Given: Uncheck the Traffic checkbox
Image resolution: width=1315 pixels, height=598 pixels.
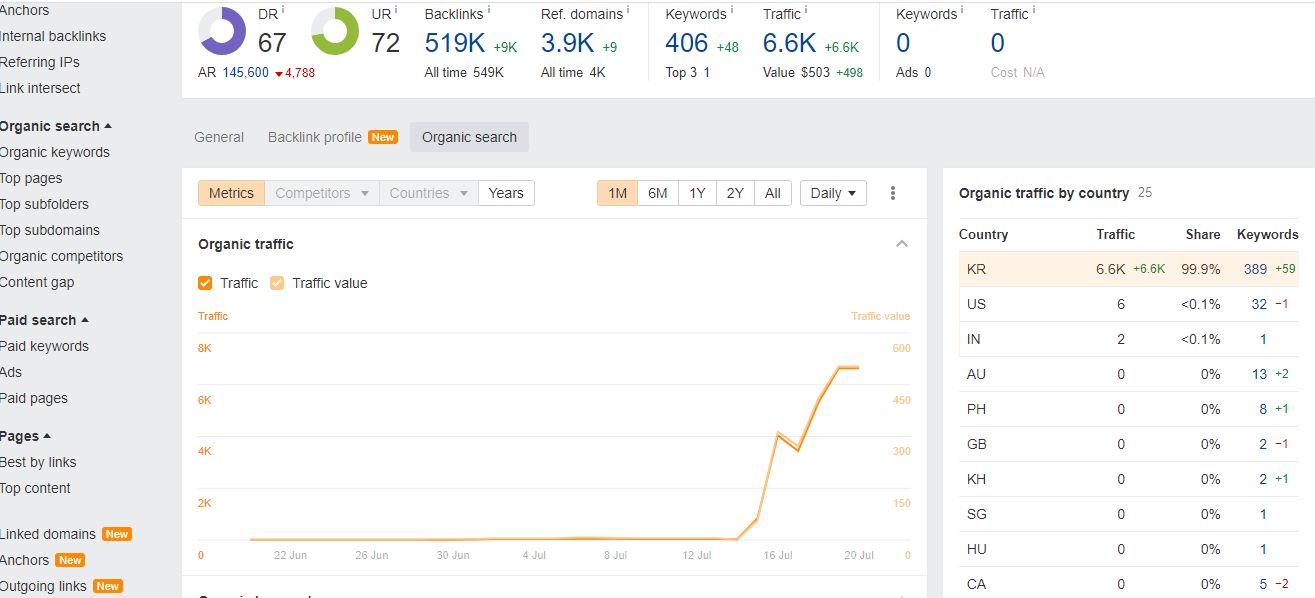Looking at the screenshot, I should click(x=206, y=283).
